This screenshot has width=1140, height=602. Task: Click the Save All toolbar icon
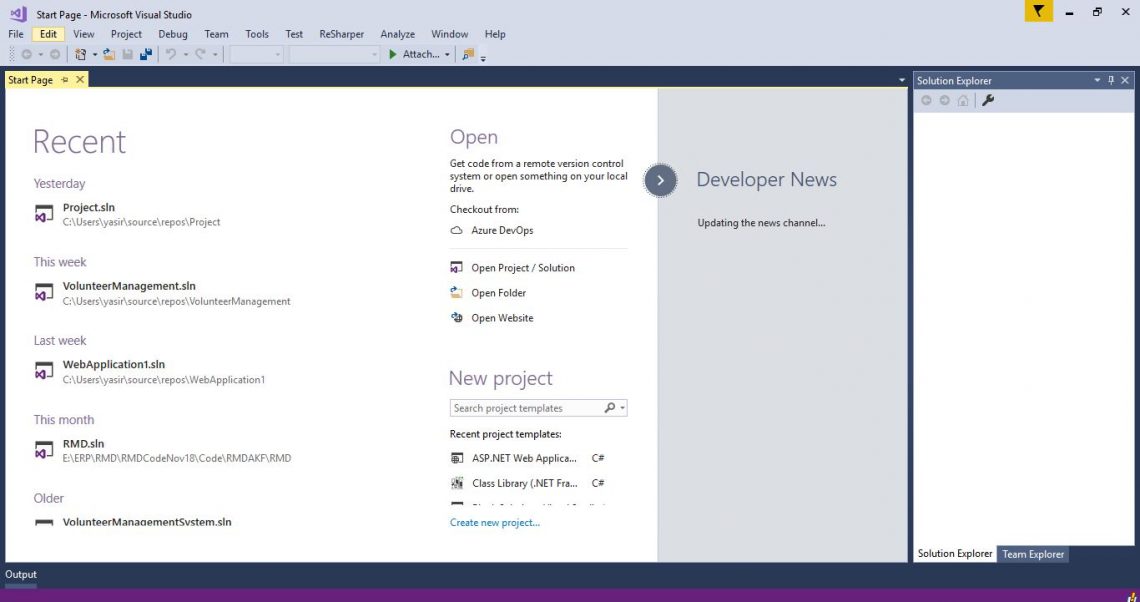[x=146, y=55]
